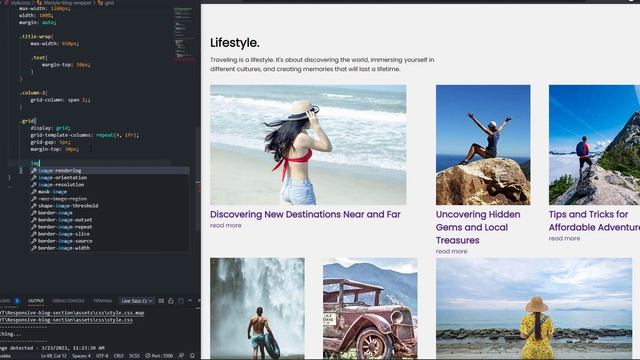The height and width of the screenshot is (360, 640).
Task: Click the 'grid' selector line in the editor
Action: point(28,121)
